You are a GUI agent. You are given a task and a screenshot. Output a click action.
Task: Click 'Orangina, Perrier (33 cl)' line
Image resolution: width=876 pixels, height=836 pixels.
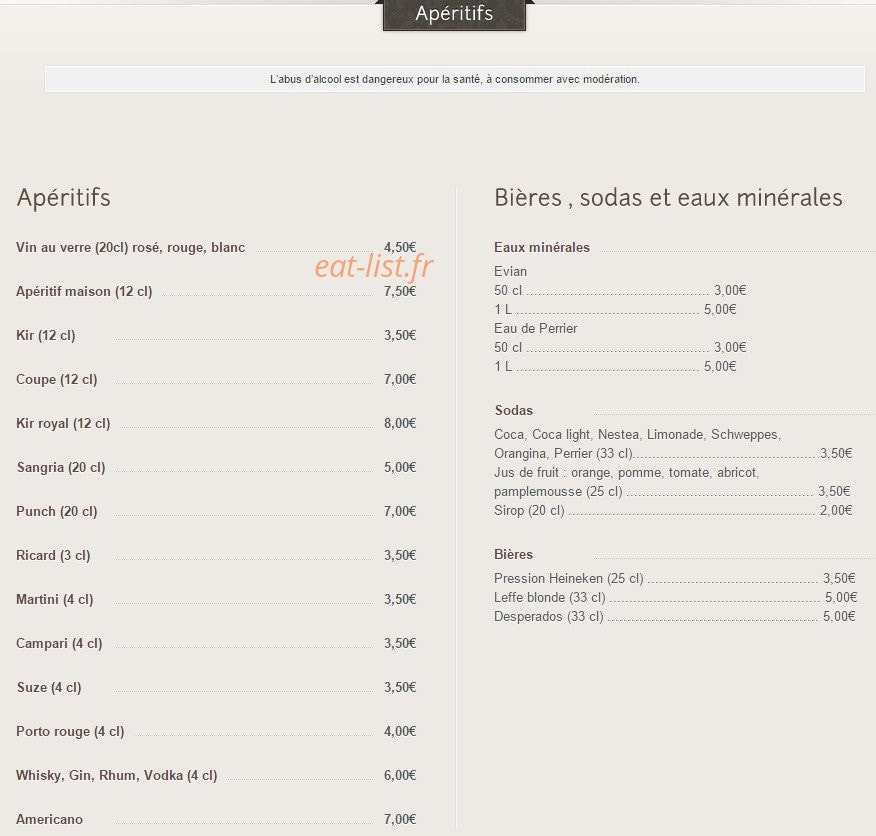(673, 454)
